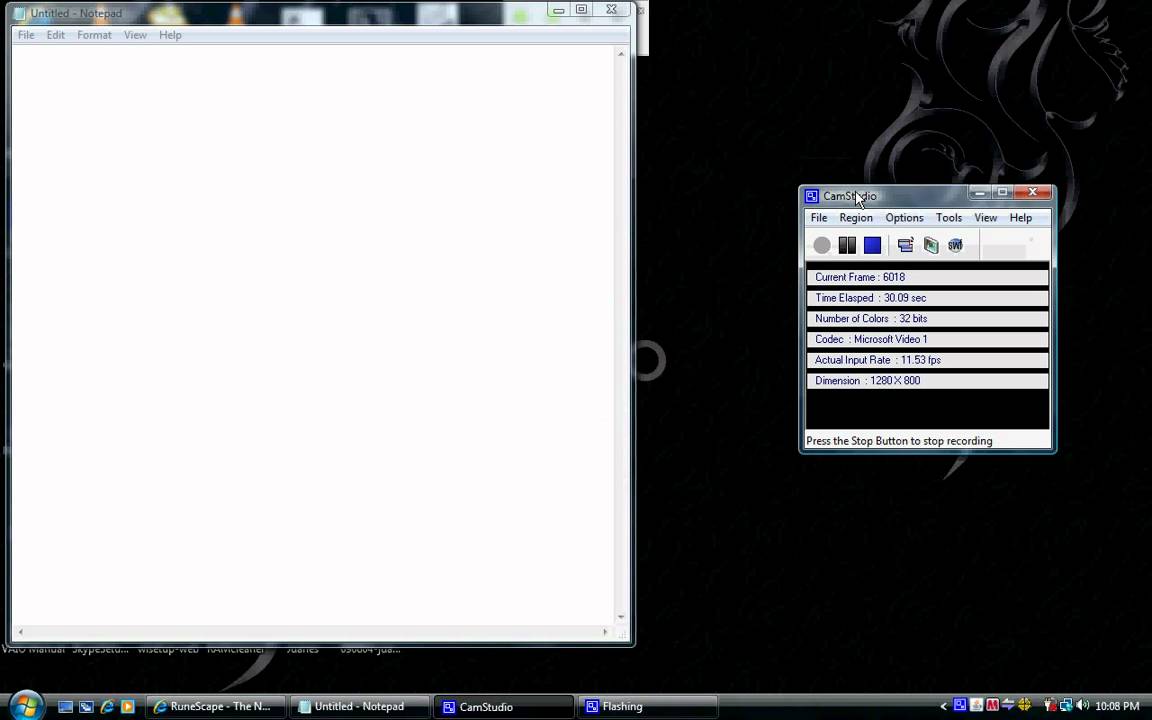Screen dimensions: 1152x720
Task: Switch to CamStudio taskbar button
Action: [x=503, y=707]
